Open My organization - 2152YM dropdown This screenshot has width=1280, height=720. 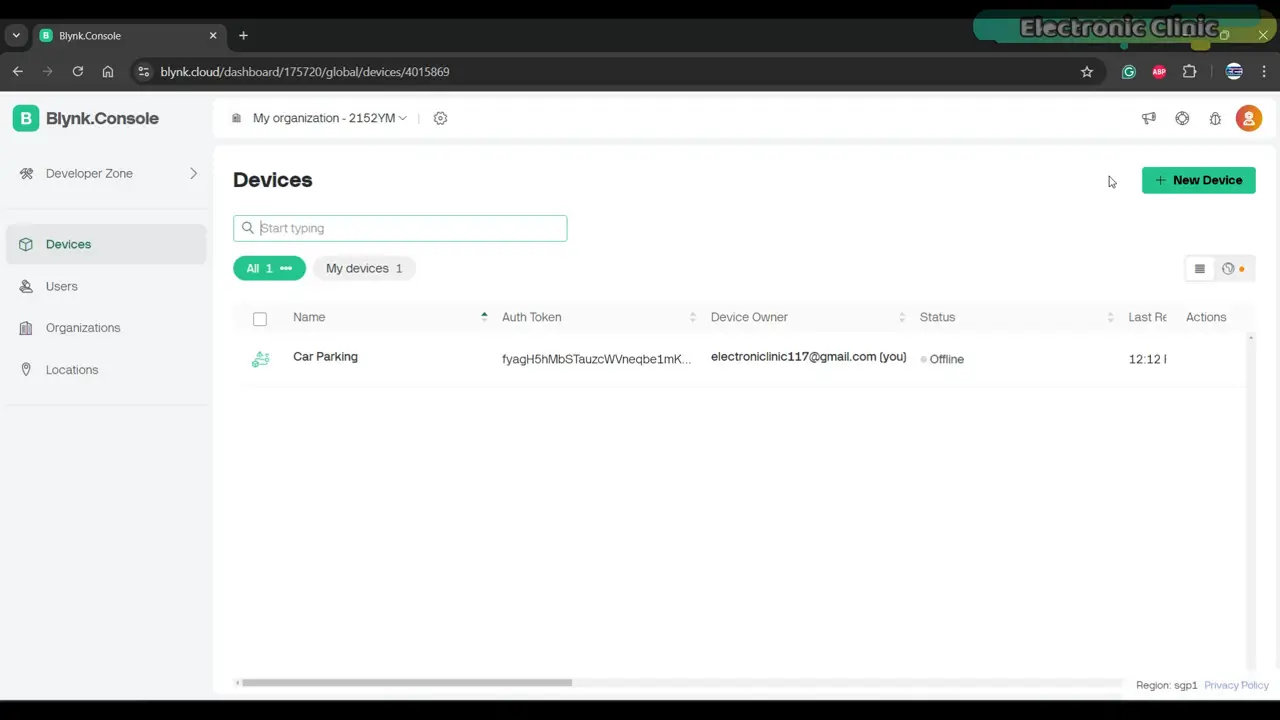(x=329, y=118)
